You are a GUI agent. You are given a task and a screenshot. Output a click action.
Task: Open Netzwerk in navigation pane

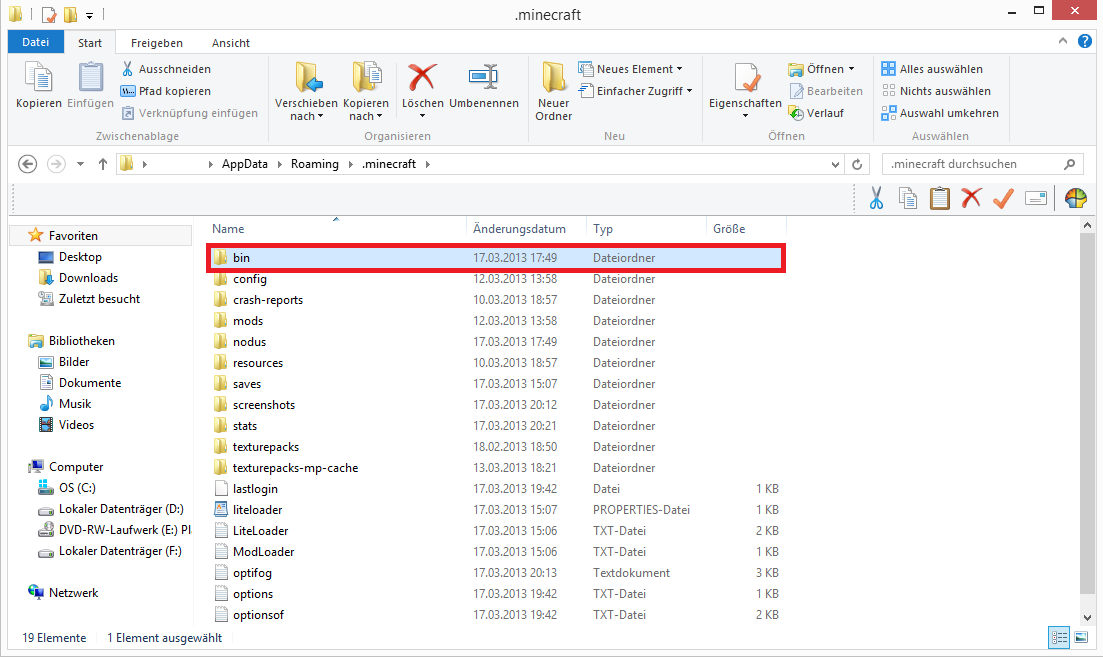[x=73, y=592]
